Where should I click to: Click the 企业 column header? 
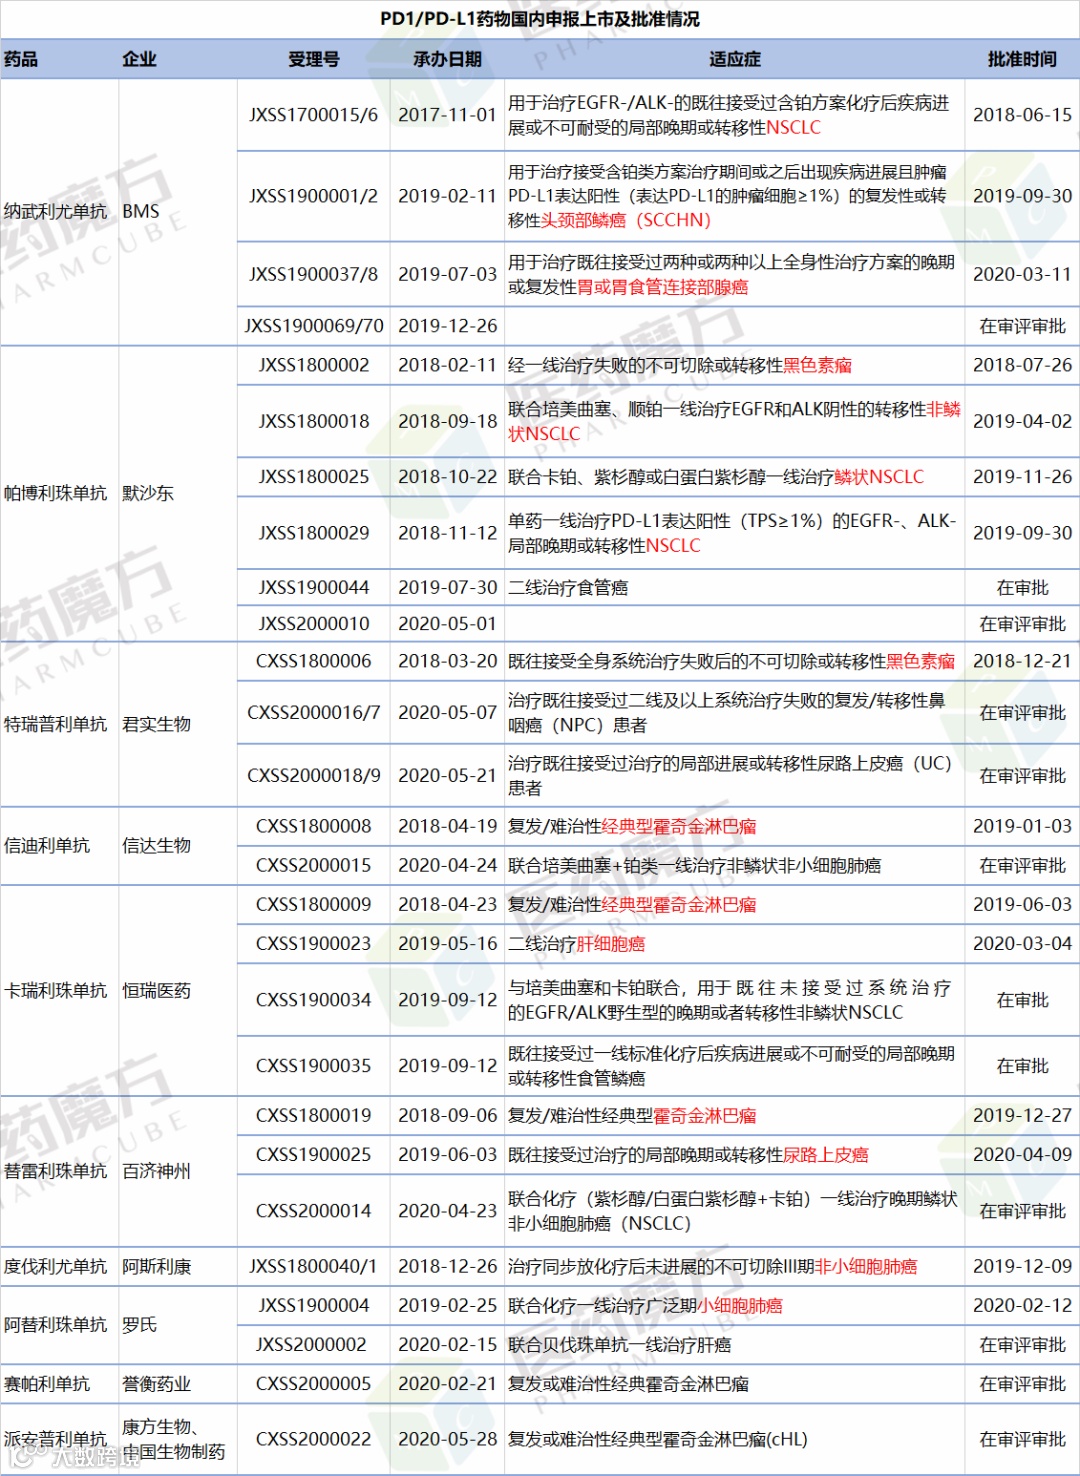(139, 59)
